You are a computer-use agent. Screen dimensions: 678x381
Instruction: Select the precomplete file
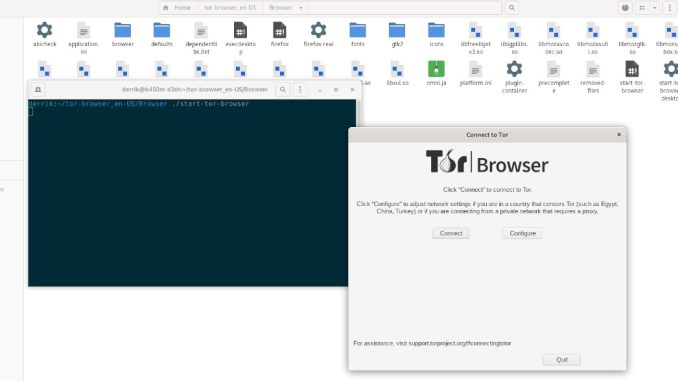pyautogui.click(x=553, y=77)
